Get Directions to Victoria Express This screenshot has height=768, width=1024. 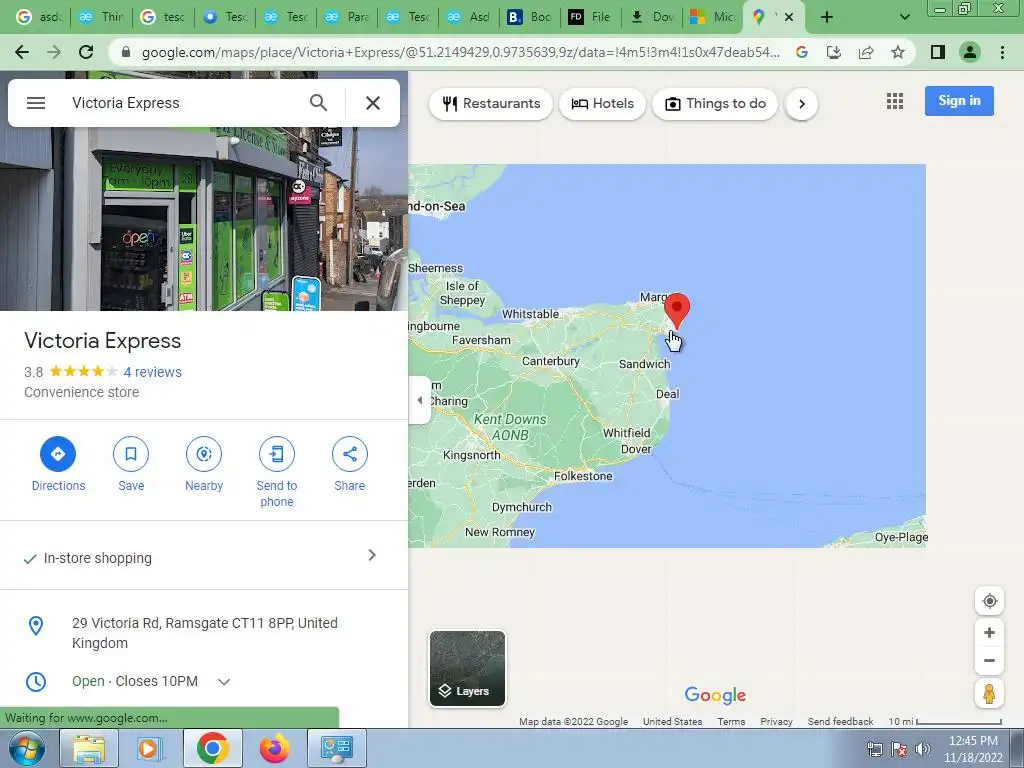click(58, 464)
